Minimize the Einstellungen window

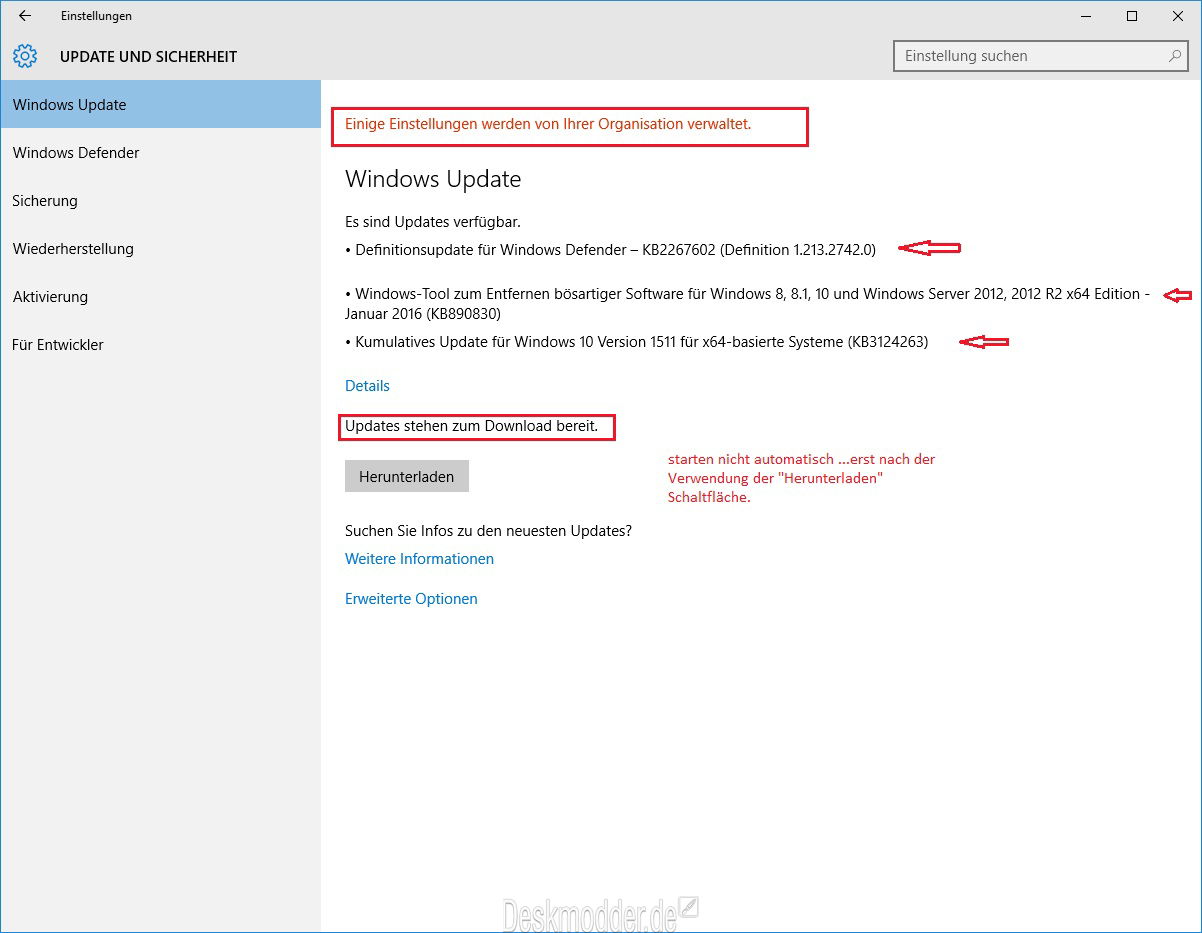tap(1086, 16)
